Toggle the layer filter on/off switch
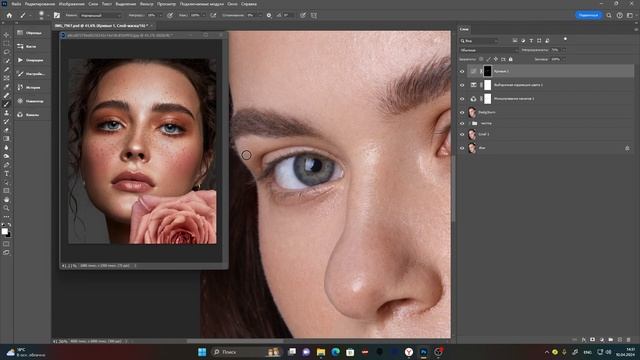 565,39
